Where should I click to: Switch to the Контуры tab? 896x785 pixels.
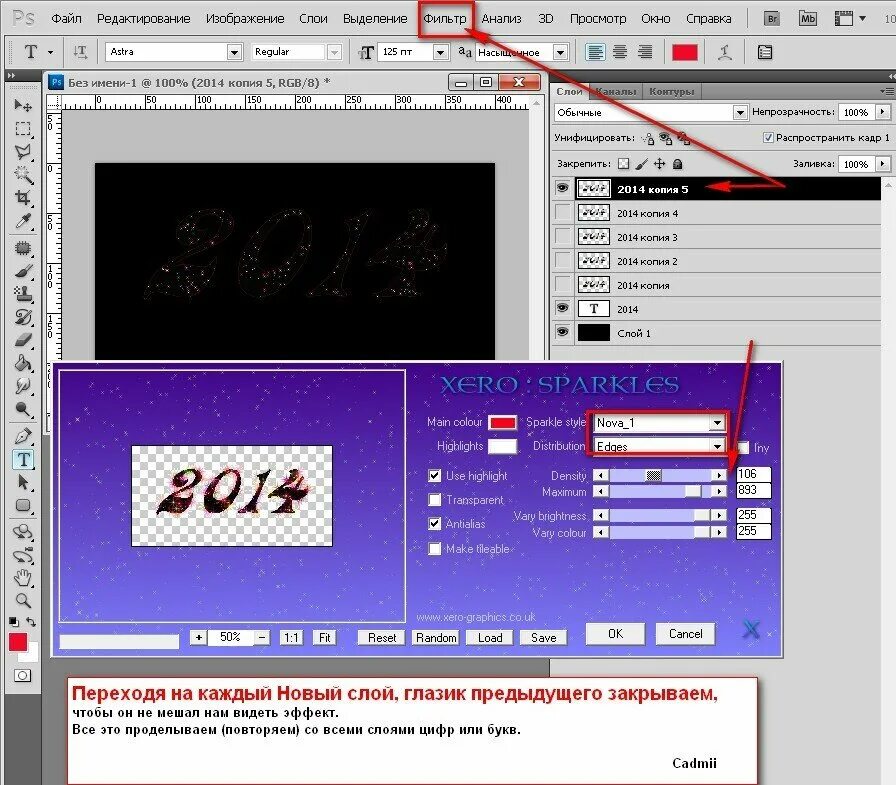click(x=671, y=91)
